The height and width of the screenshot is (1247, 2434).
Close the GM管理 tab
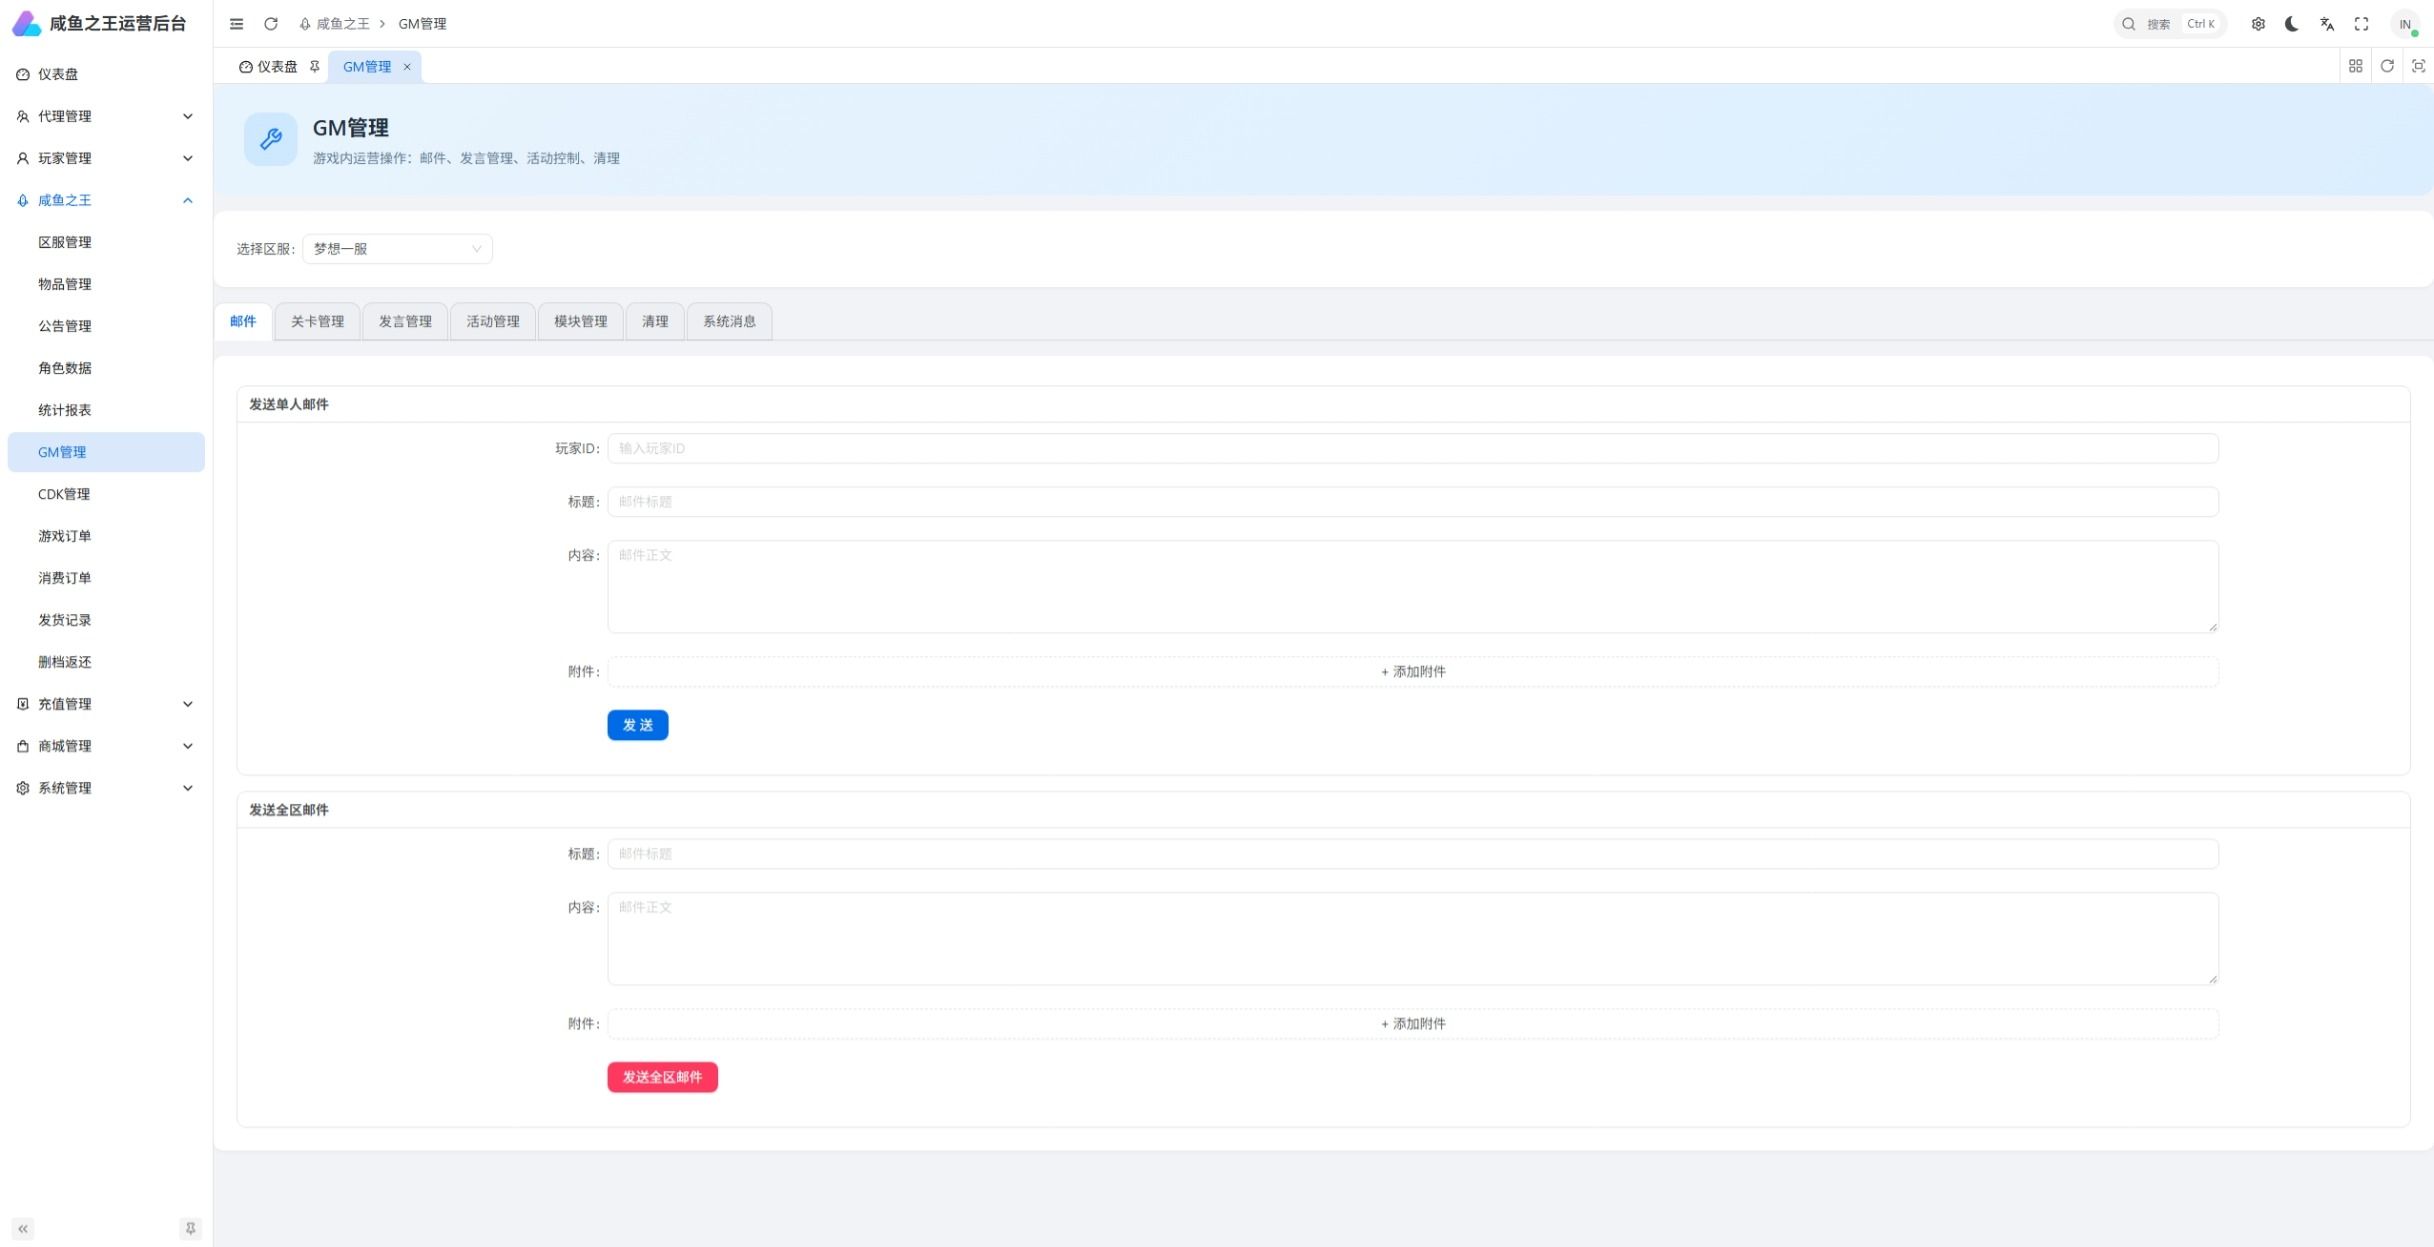coord(407,67)
